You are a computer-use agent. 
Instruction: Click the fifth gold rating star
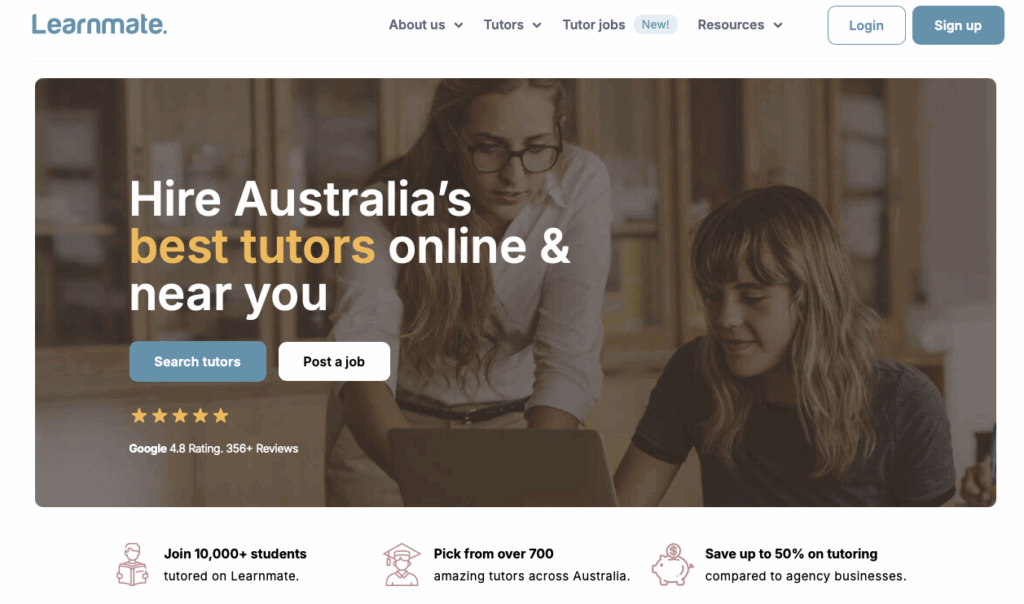(x=221, y=415)
